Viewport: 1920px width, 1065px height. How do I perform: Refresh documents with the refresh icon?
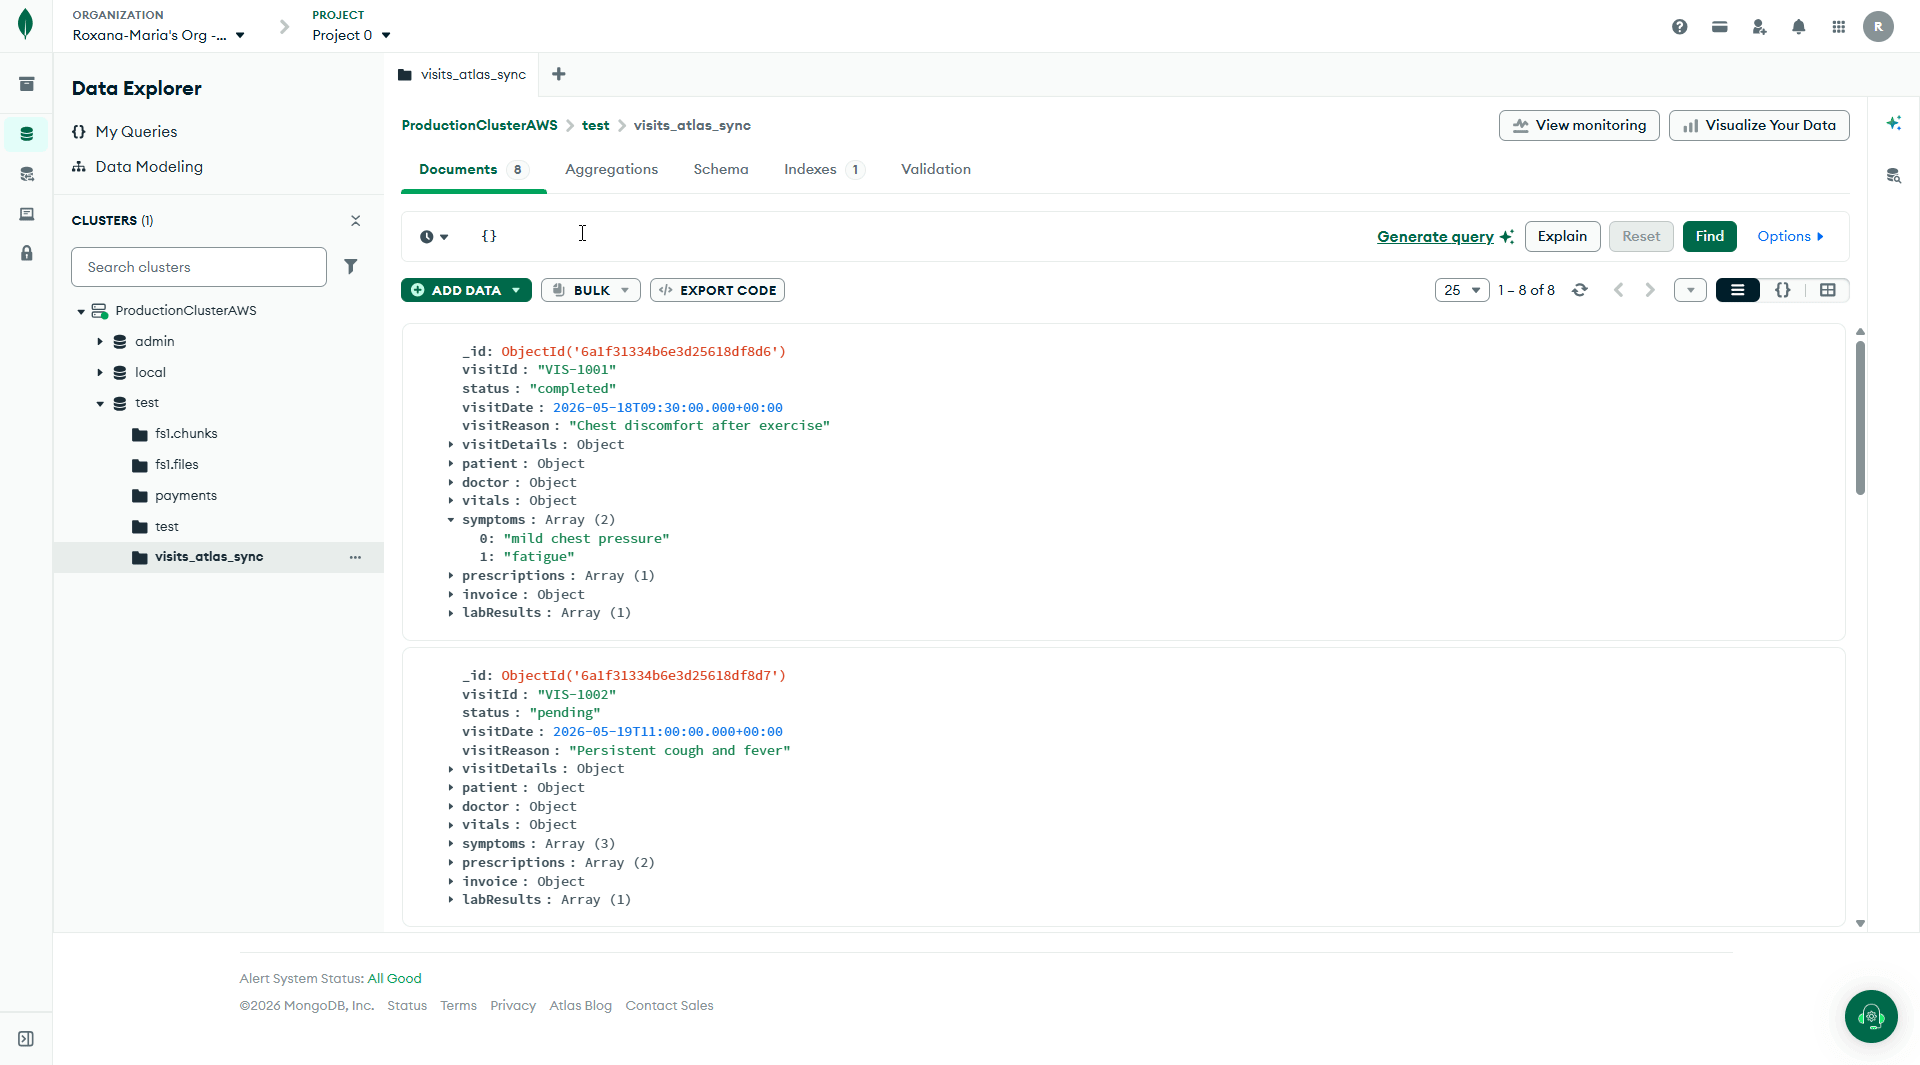1580,290
